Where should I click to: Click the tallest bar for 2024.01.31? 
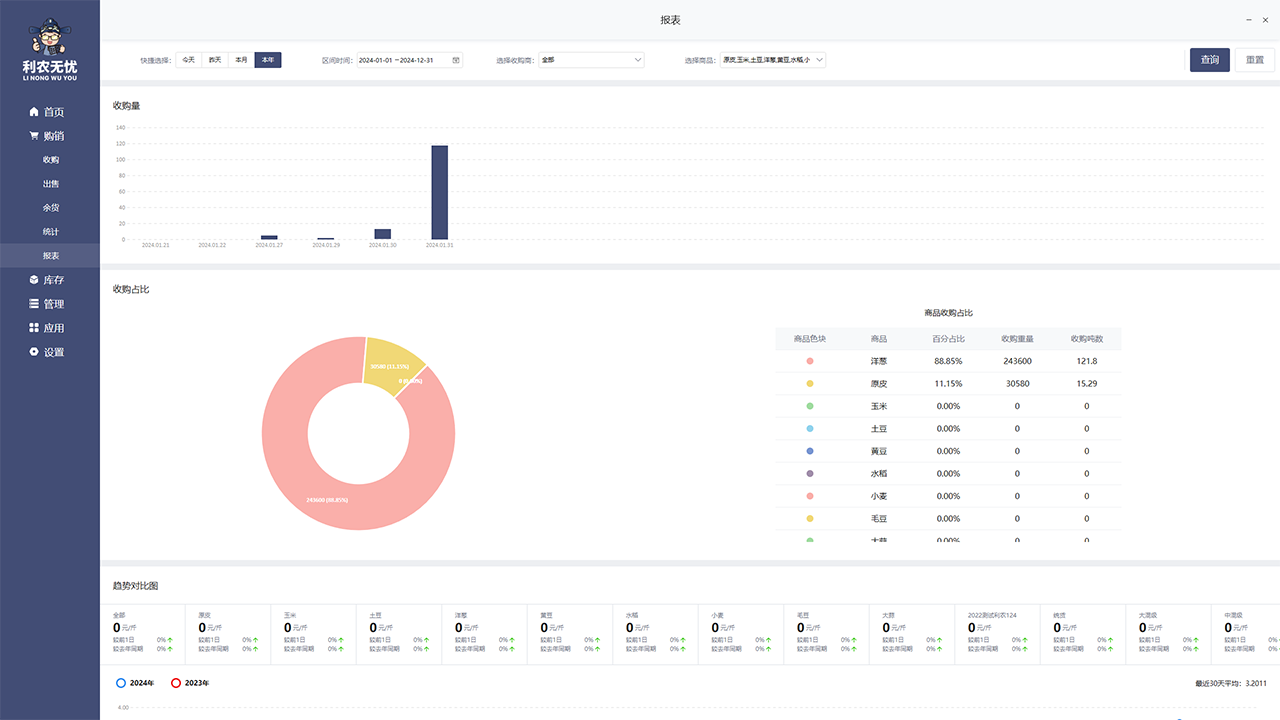[x=439, y=192]
